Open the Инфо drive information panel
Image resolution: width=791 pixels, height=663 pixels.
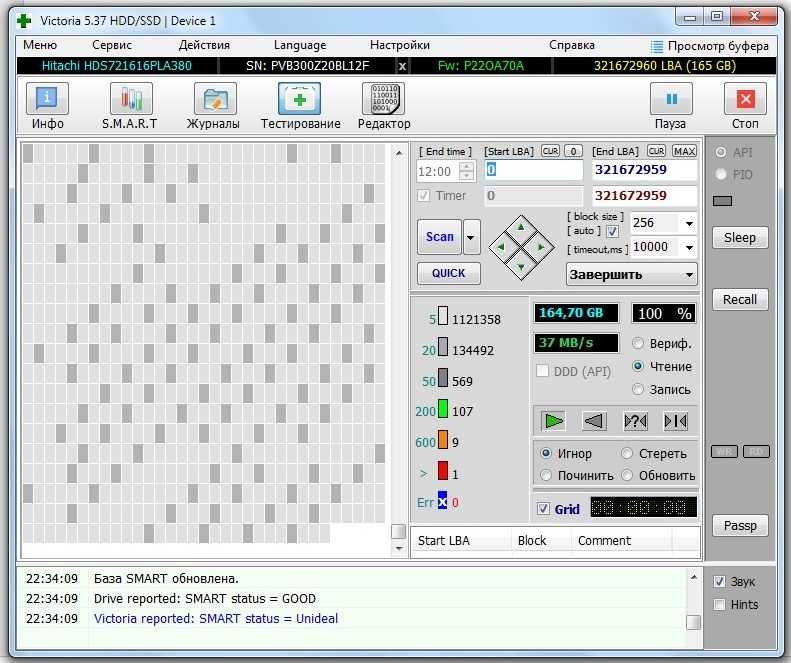tap(47, 106)
